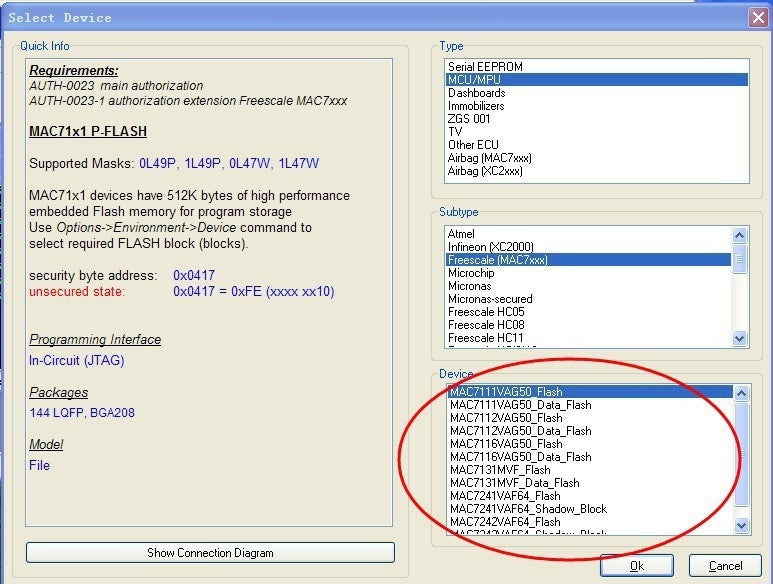
Task: Click the Subtype list scroll up arrow
Action: pos(739,235)
